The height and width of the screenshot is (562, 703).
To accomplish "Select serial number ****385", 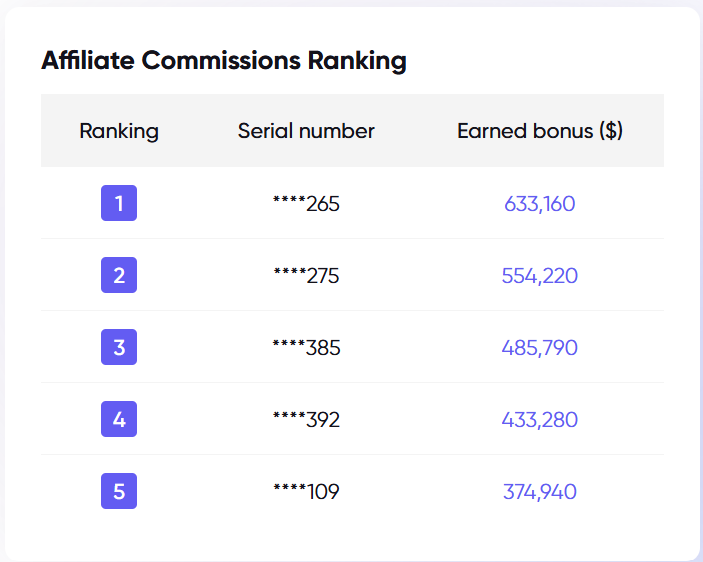I will tap(306, 348).
